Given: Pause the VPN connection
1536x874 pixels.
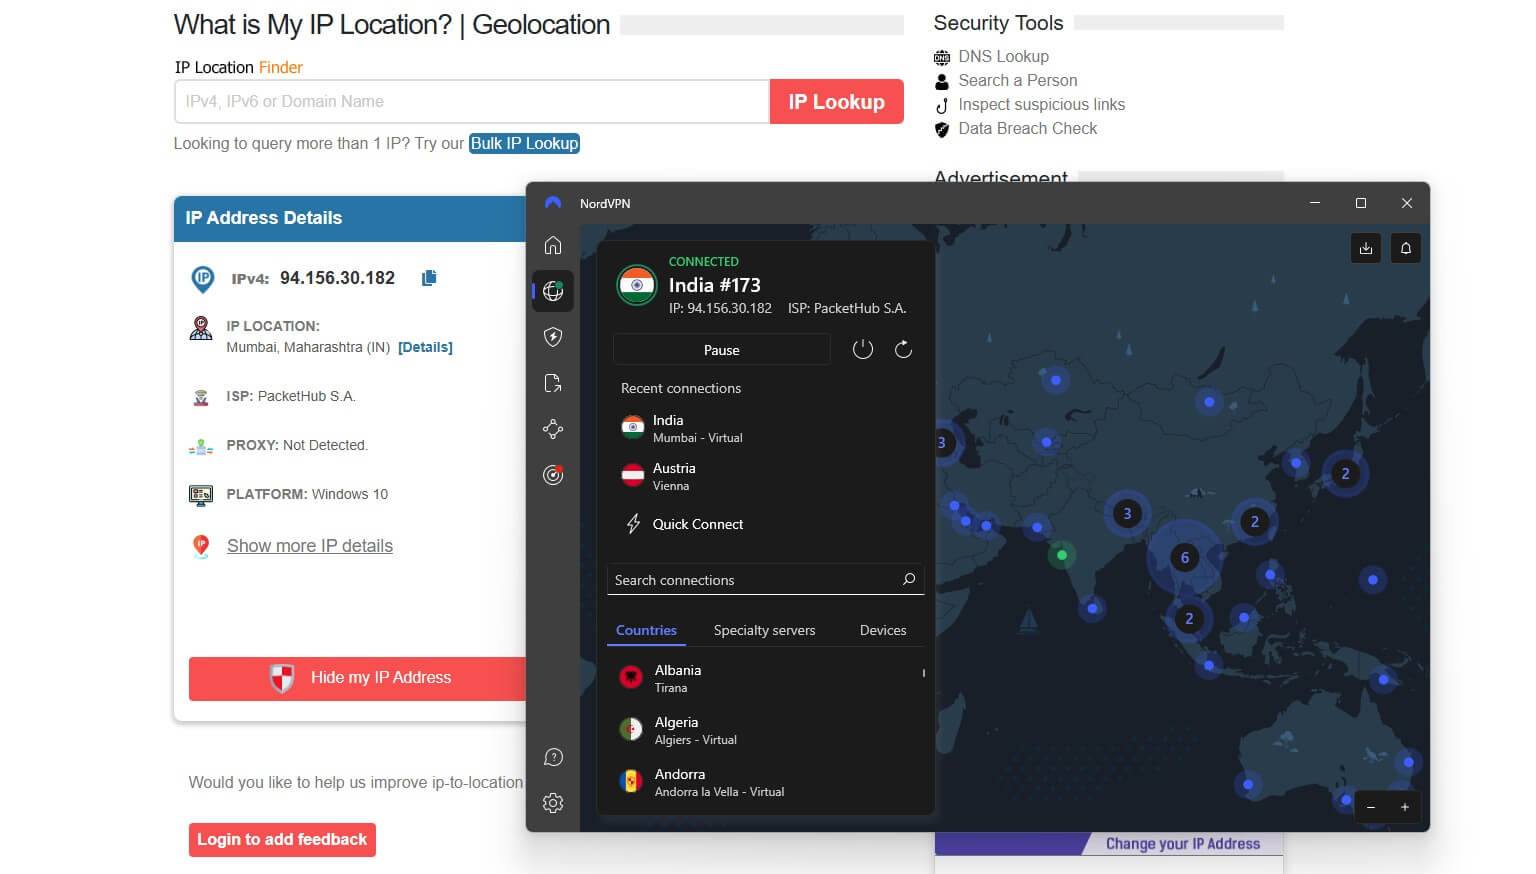Looking at the screenshot, I should pyautogui.click(x=721, y=350).
